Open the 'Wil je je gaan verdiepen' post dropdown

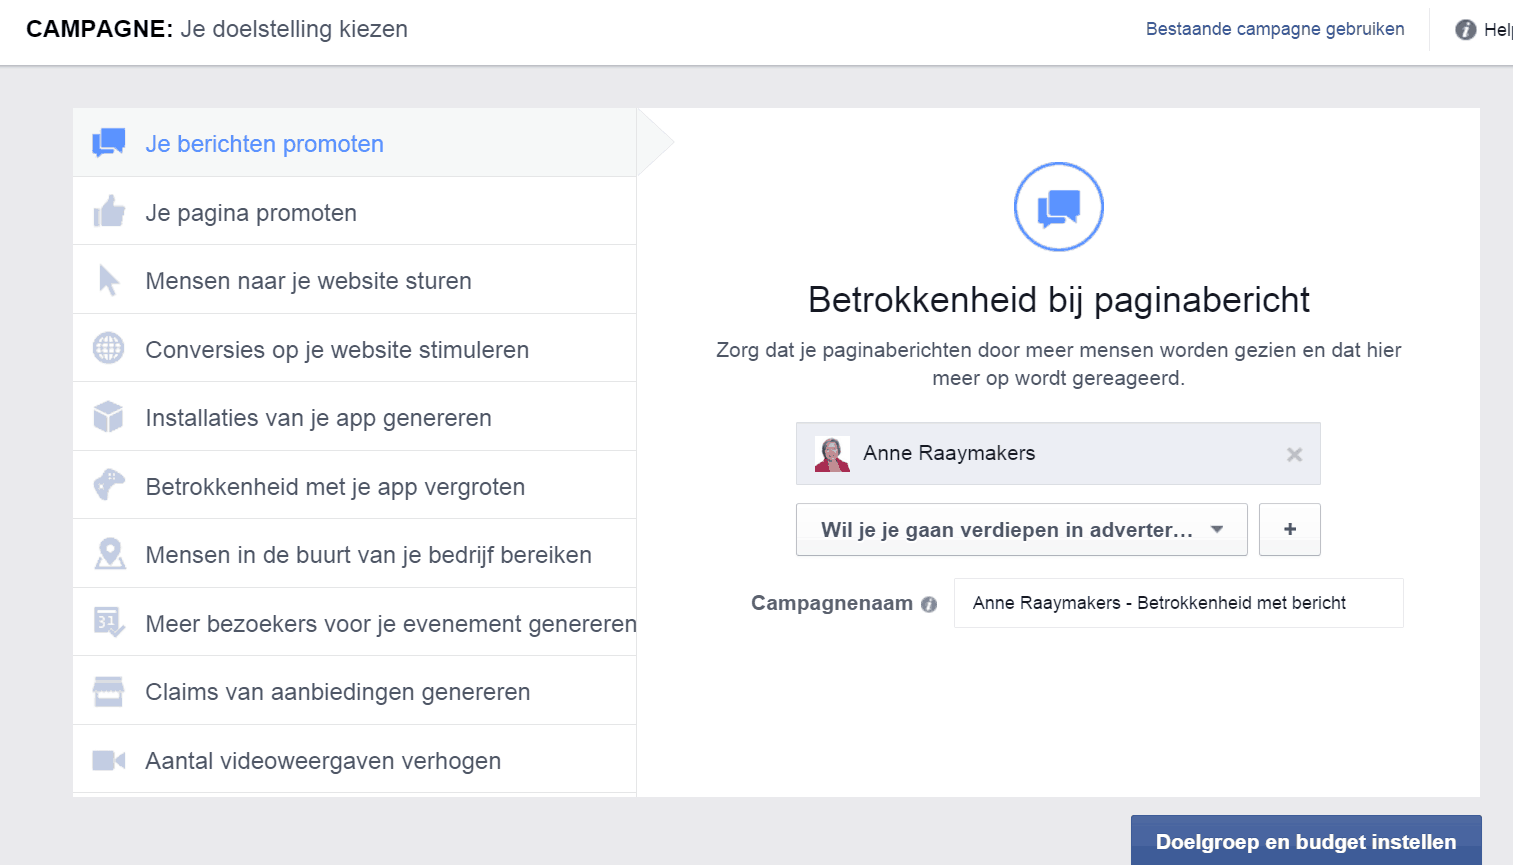[x=1022, y=530]
